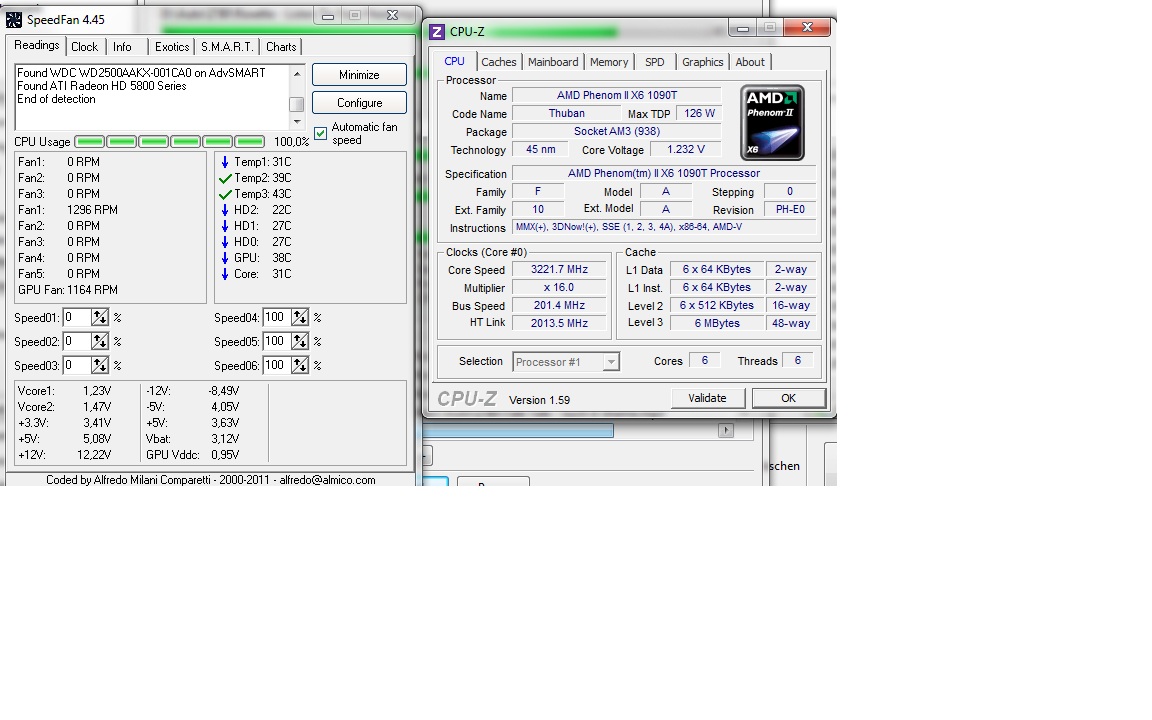The width and height of the screenshot is (1152, 720).
Task: Toggle Automatic fan speed checkbox
Action: [320, 133]
